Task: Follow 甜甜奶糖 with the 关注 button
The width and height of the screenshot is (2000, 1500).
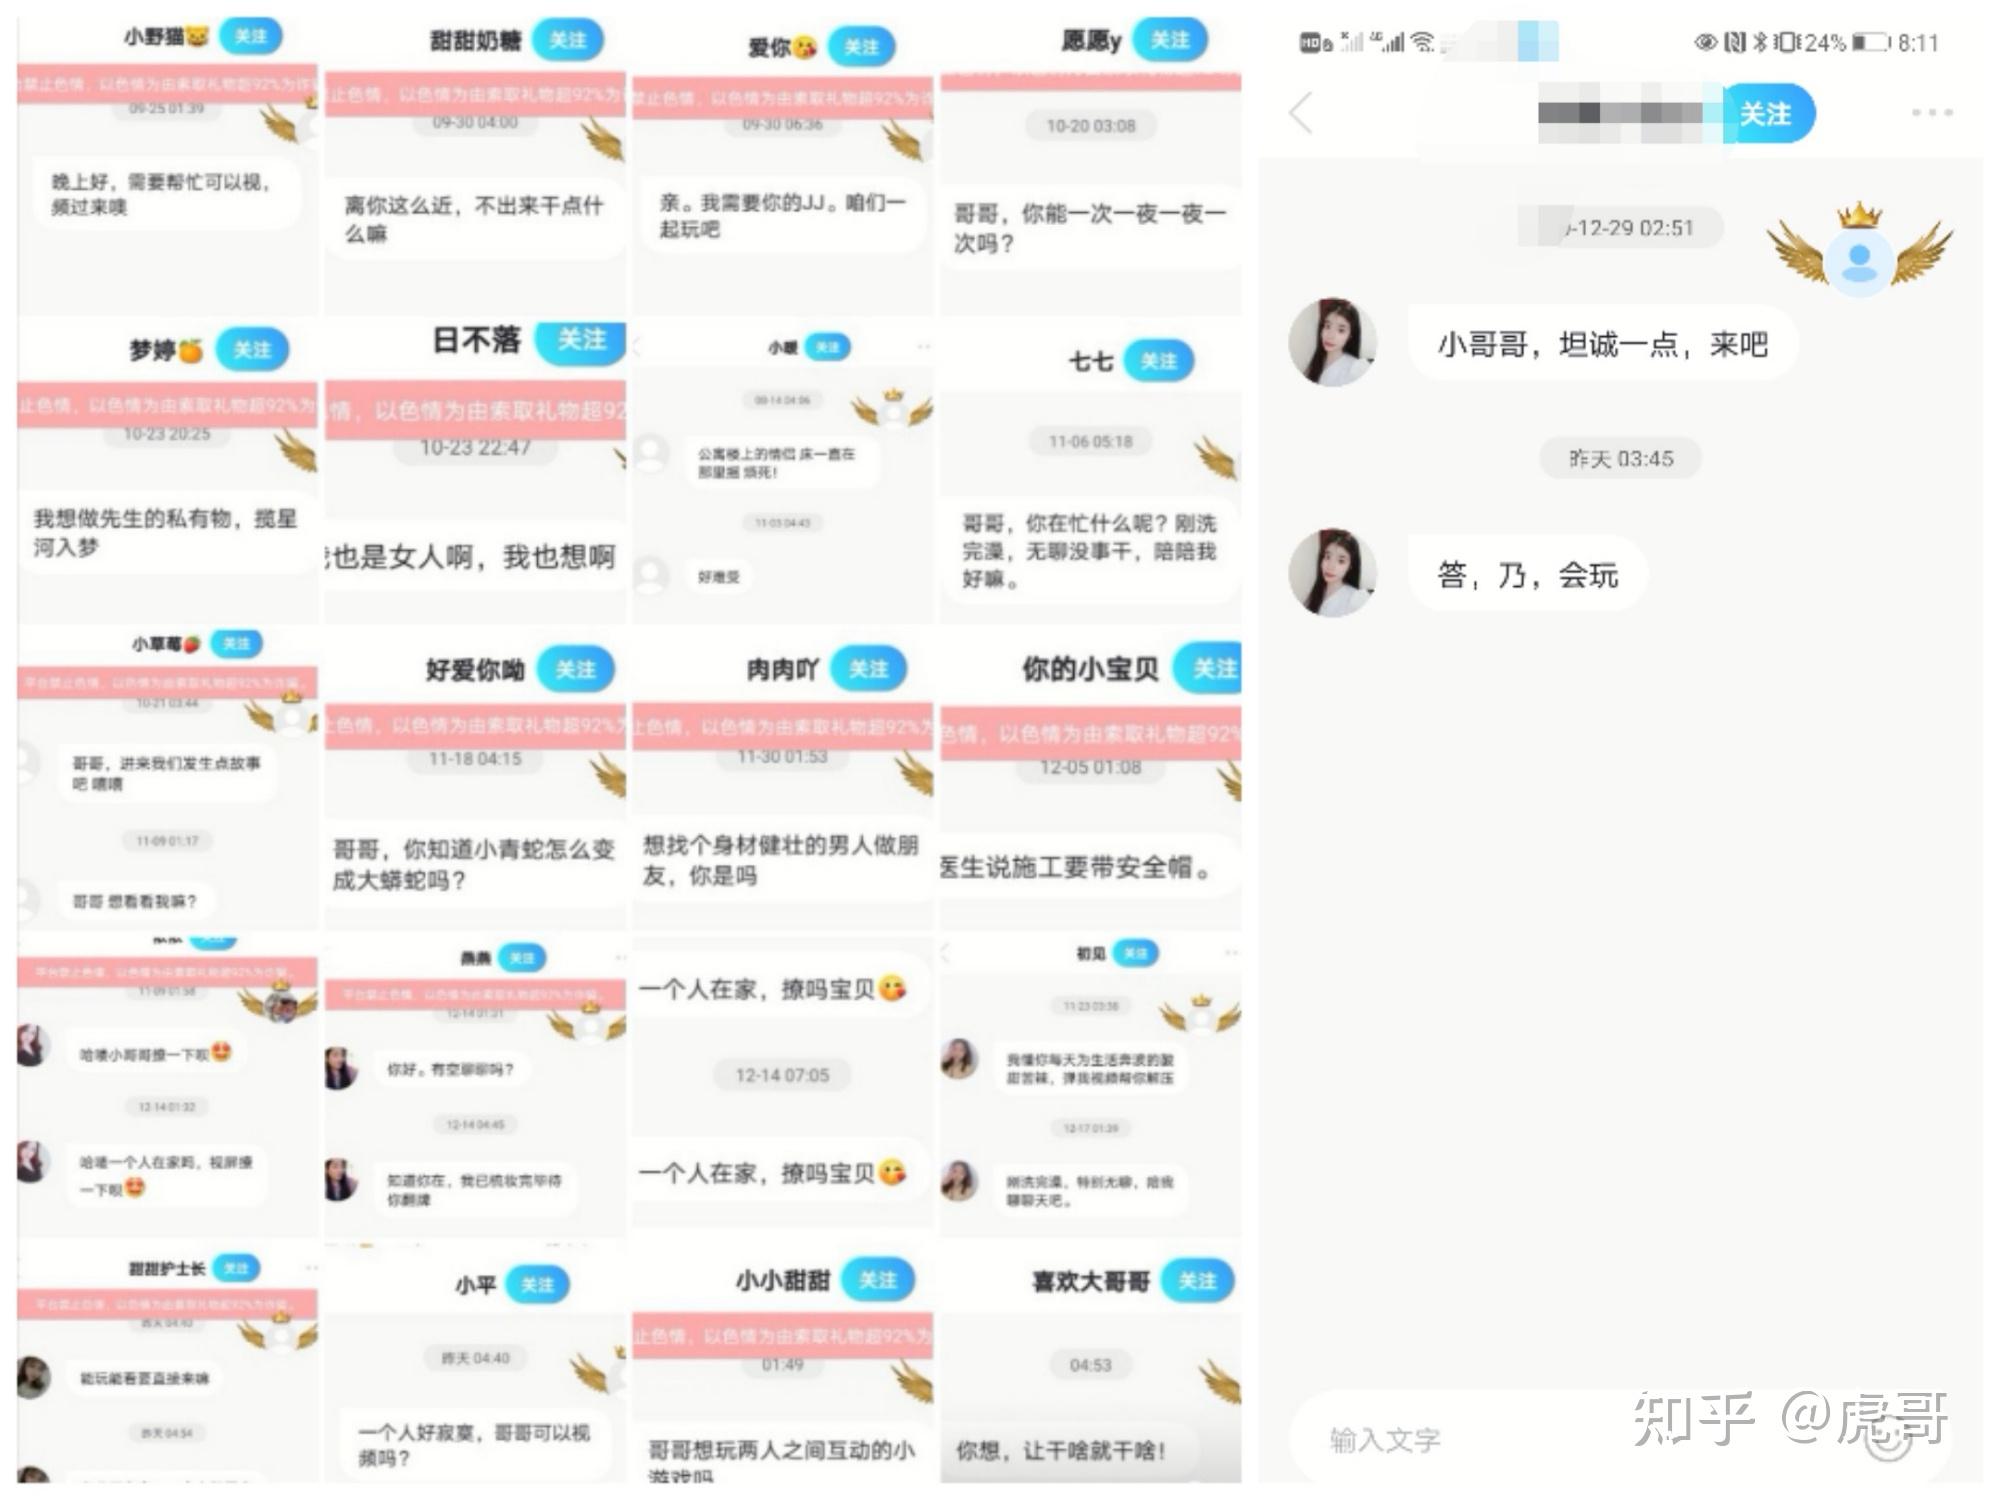Action: [x=568, y=40]
